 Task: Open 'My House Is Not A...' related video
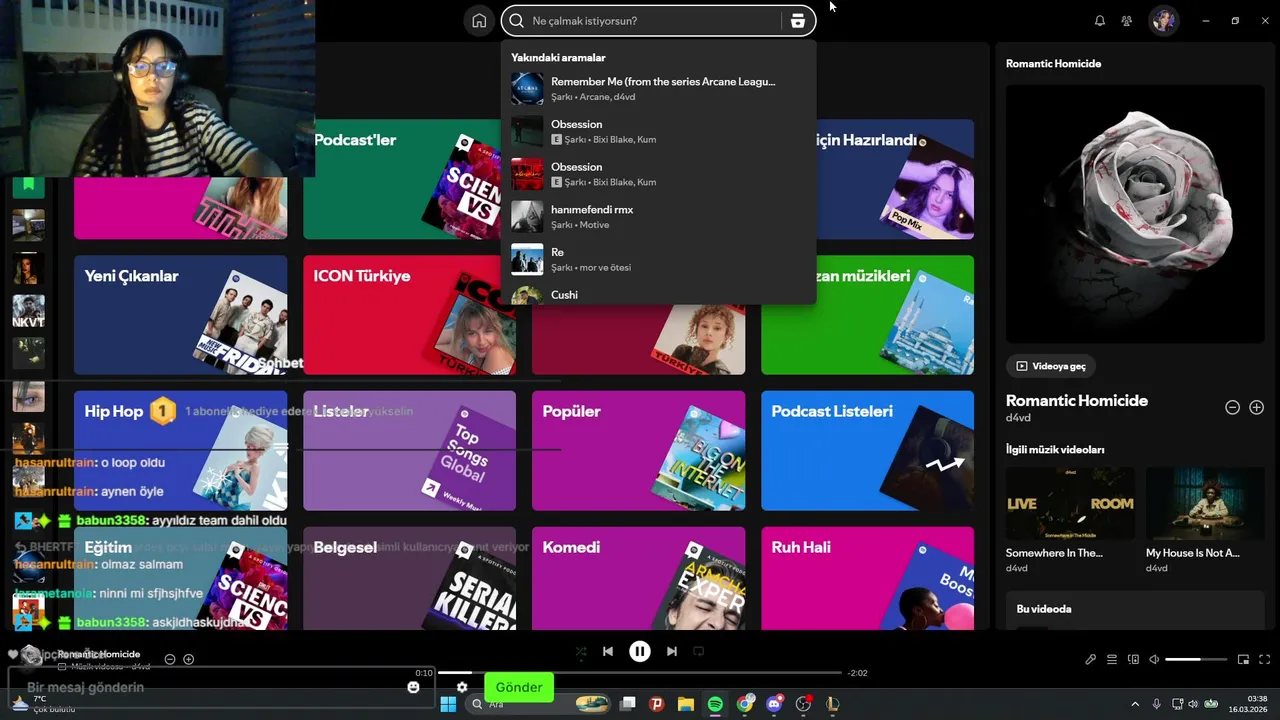coord(1205,519)
